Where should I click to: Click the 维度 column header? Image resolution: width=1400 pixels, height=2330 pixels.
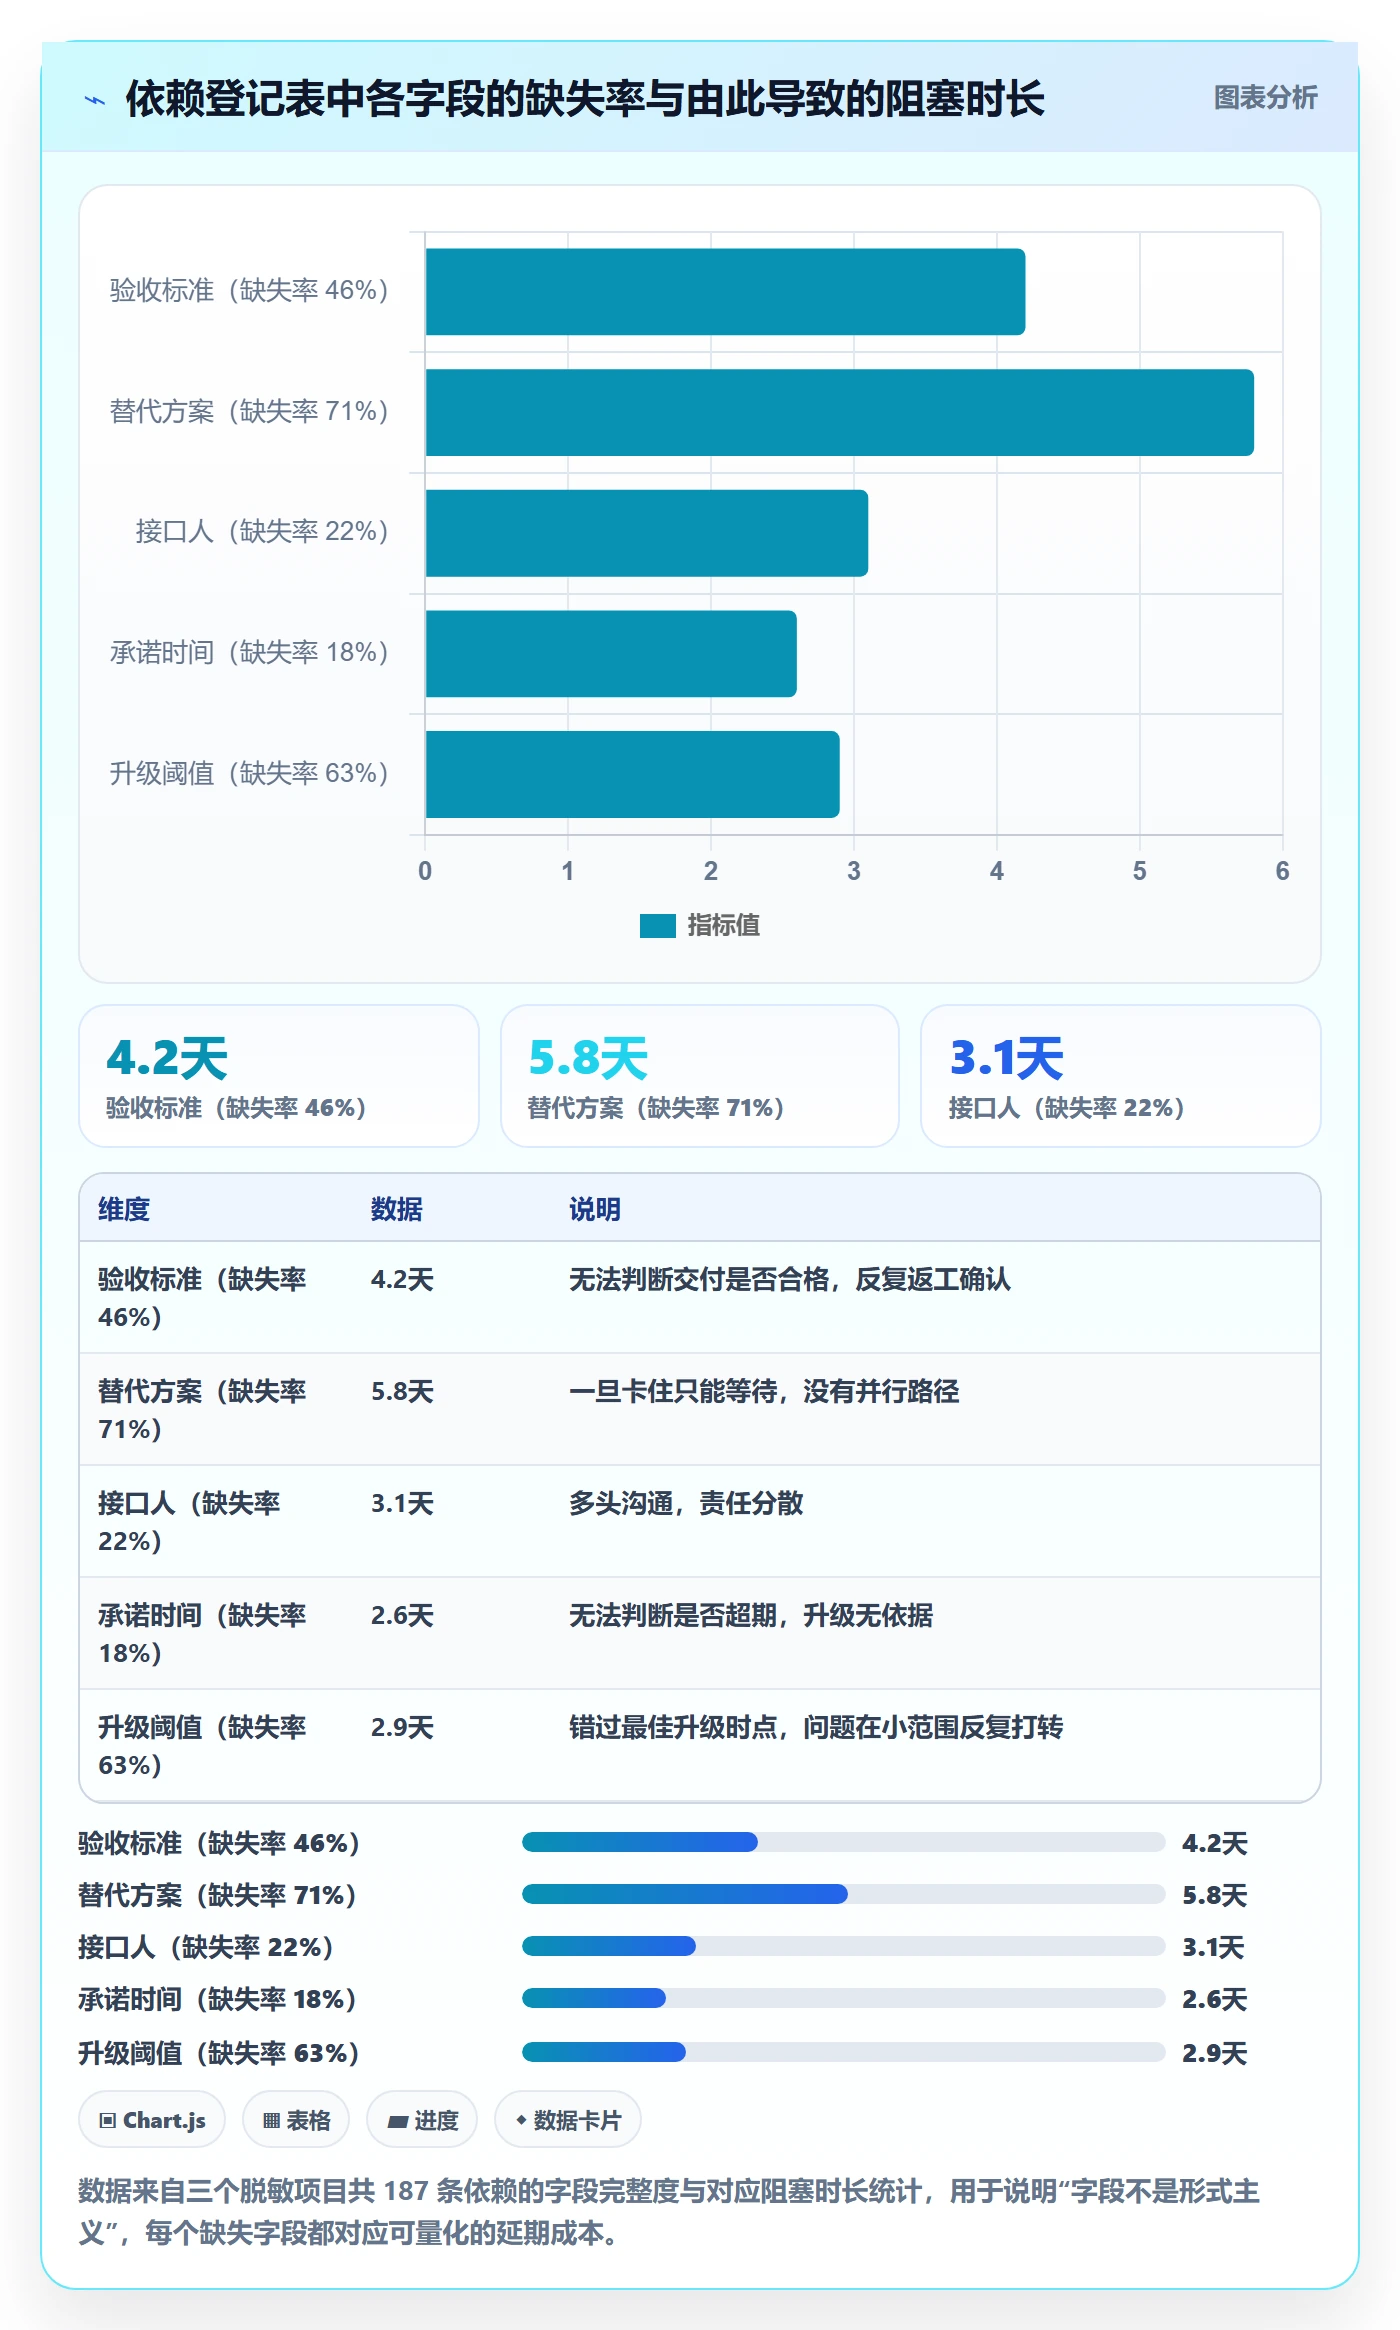click(124, 1209)
